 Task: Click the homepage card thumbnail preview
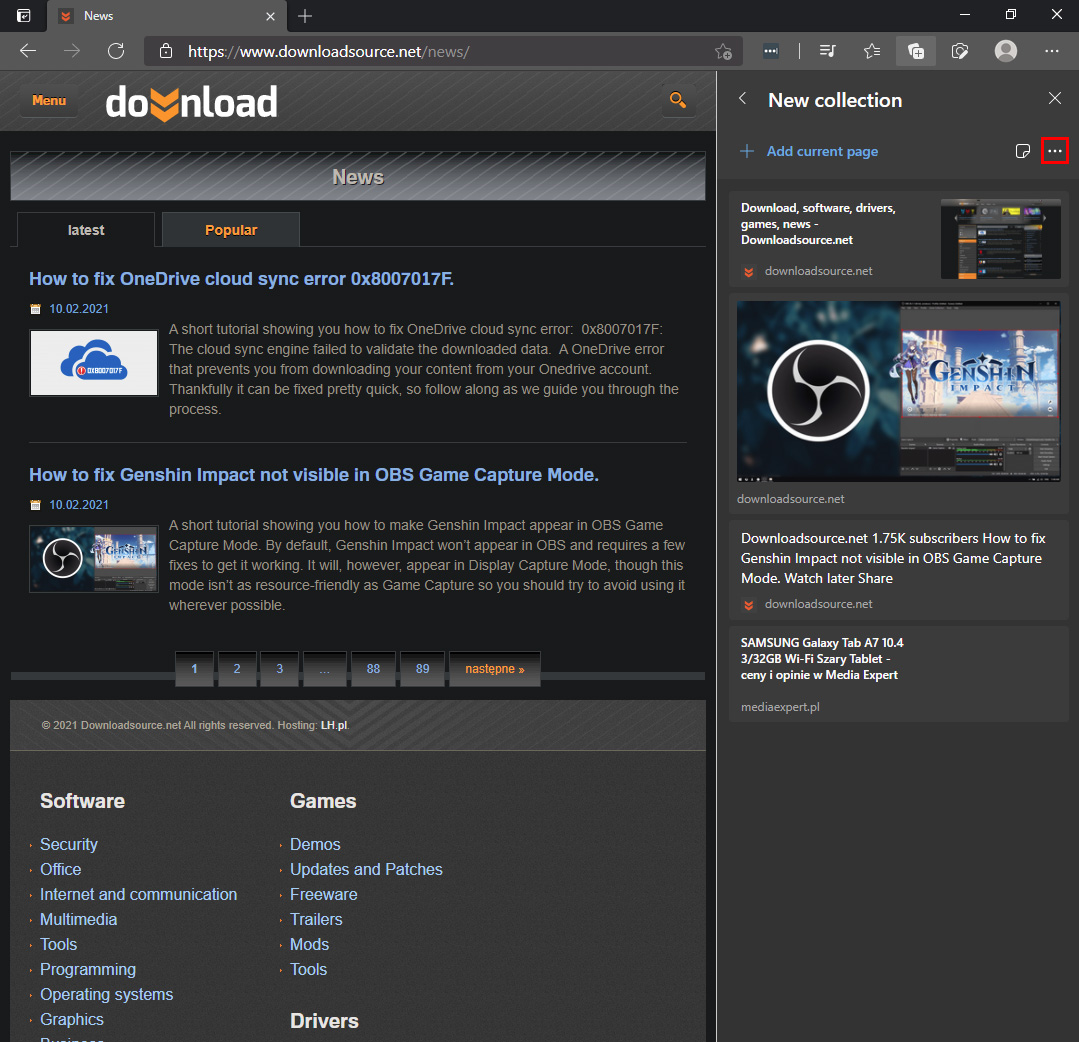(1001, 239)
